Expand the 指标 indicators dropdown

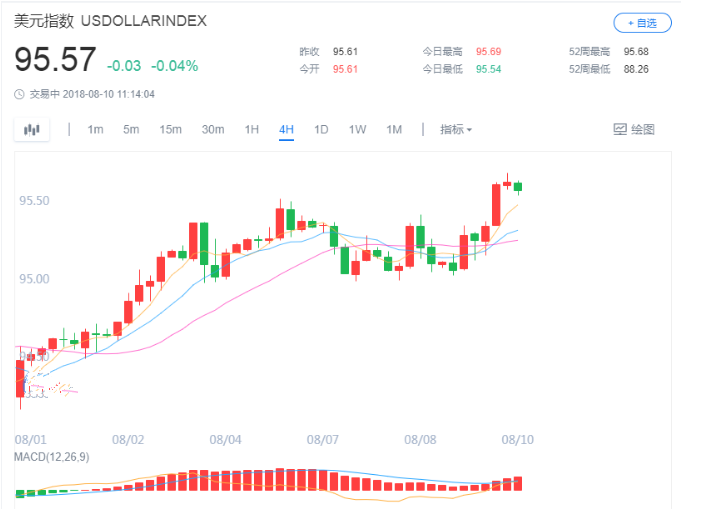[x=456, y=130]
